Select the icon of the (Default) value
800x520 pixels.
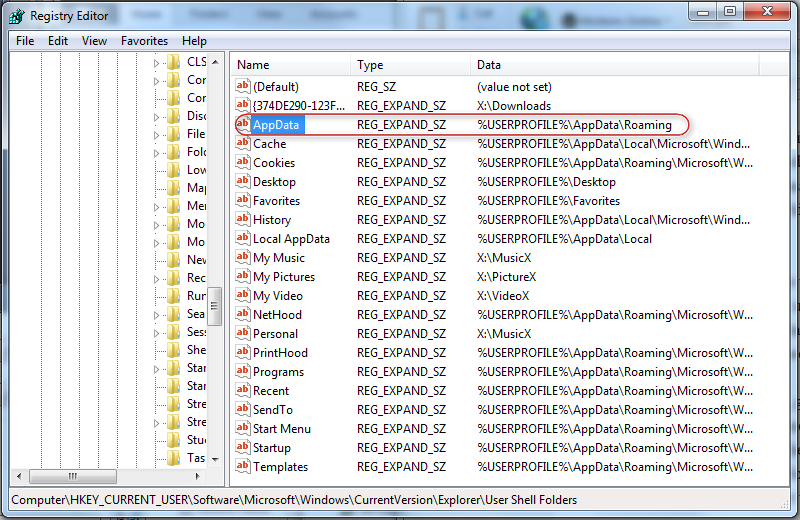(x=242, y=87)
